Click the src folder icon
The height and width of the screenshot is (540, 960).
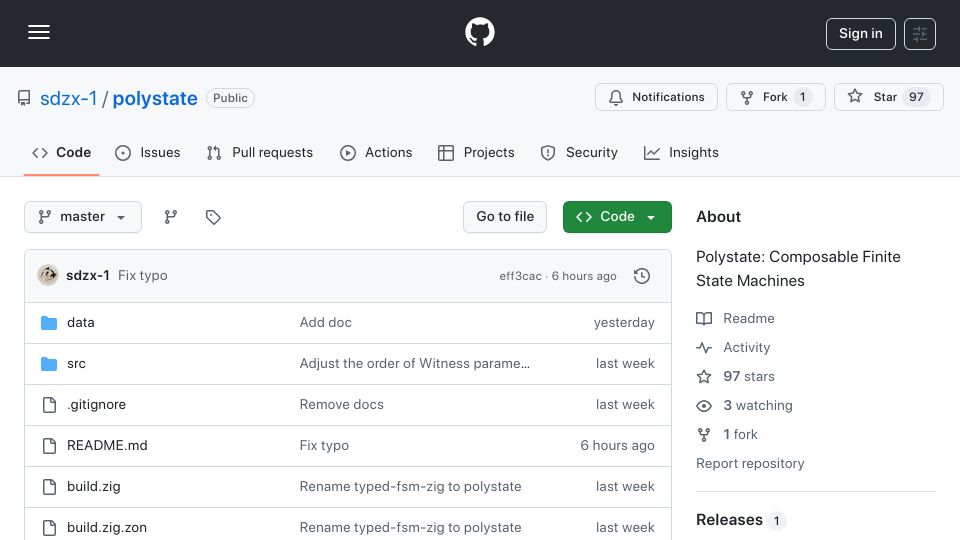coord(49,364)
